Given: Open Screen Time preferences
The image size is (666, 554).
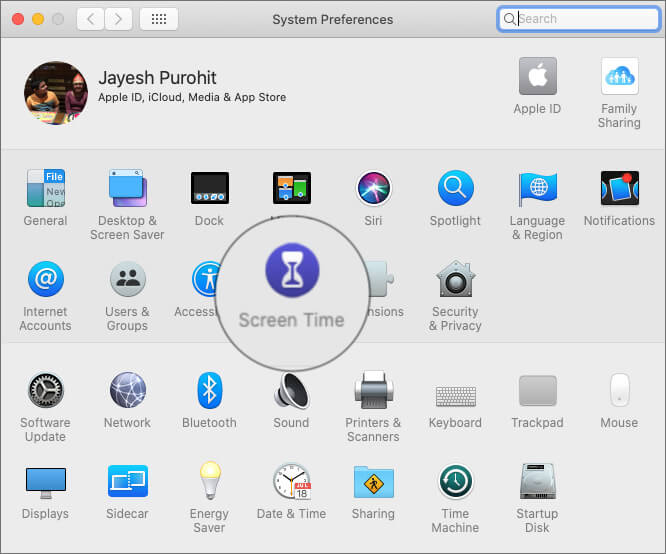Looking at the screenshot, I should pos(292,270).
